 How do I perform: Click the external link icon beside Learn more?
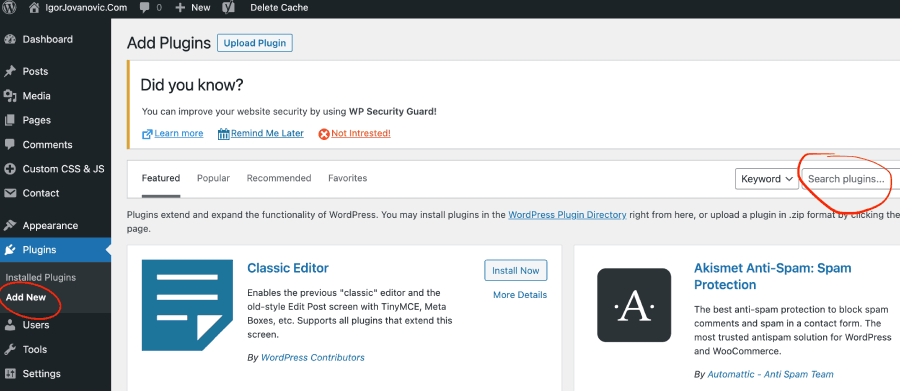tap(147, 134)
